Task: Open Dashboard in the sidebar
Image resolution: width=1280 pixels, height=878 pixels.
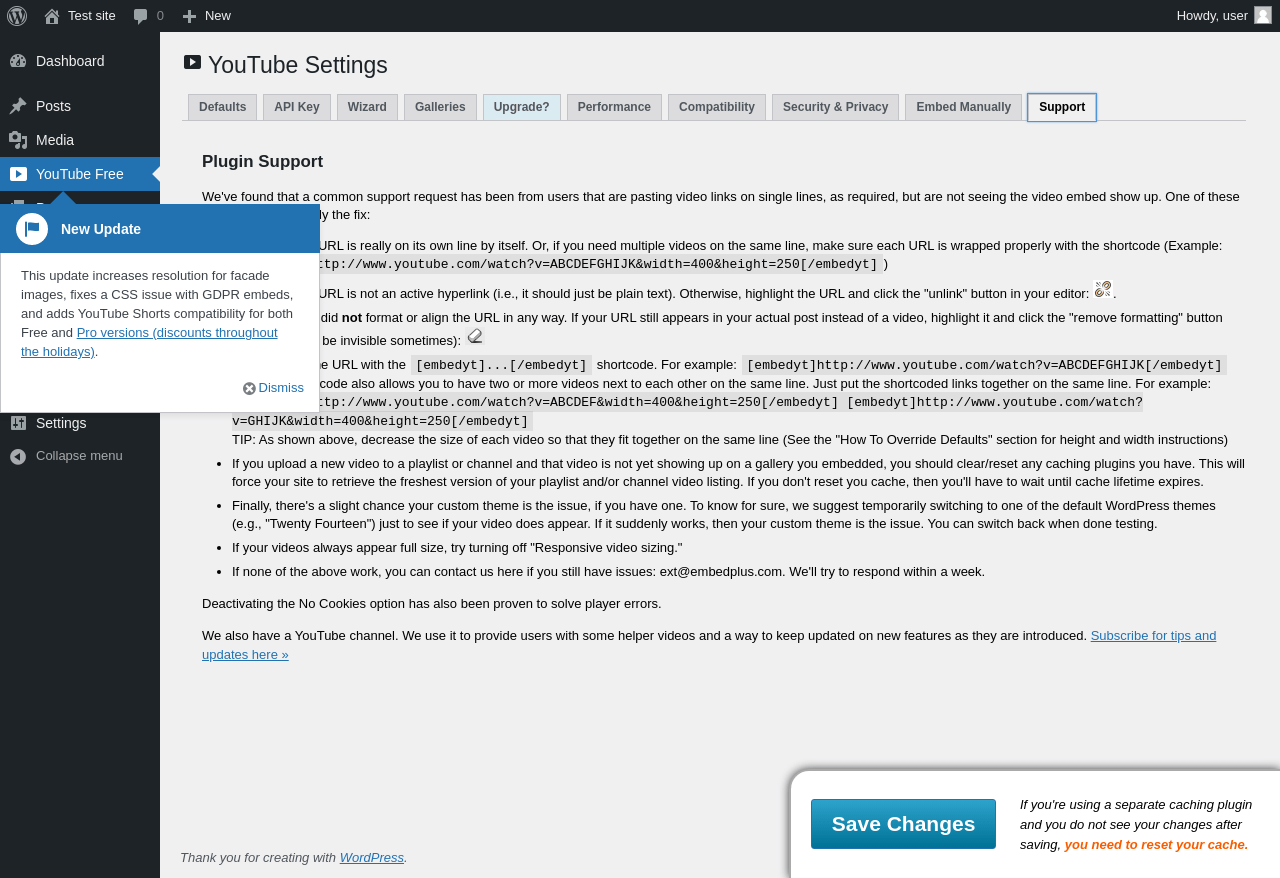Action: pyautogui.click(x=80, y=61)
